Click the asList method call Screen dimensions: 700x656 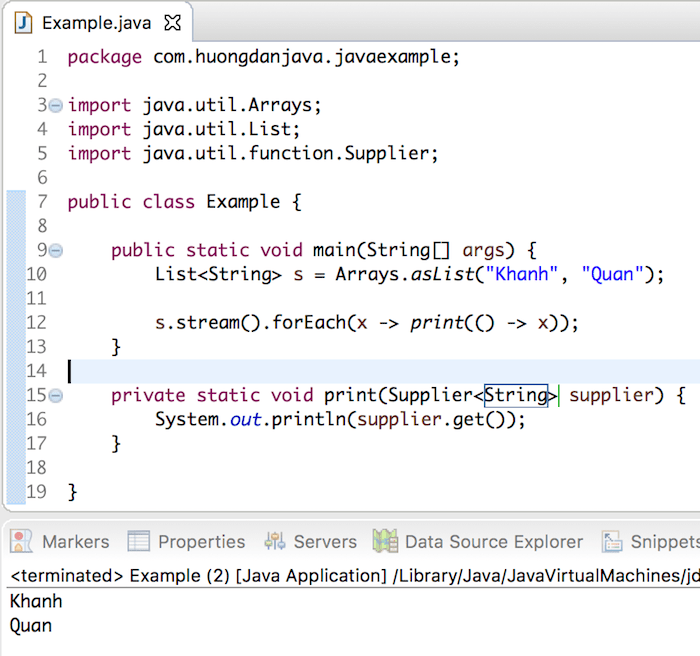coord(442,274)
